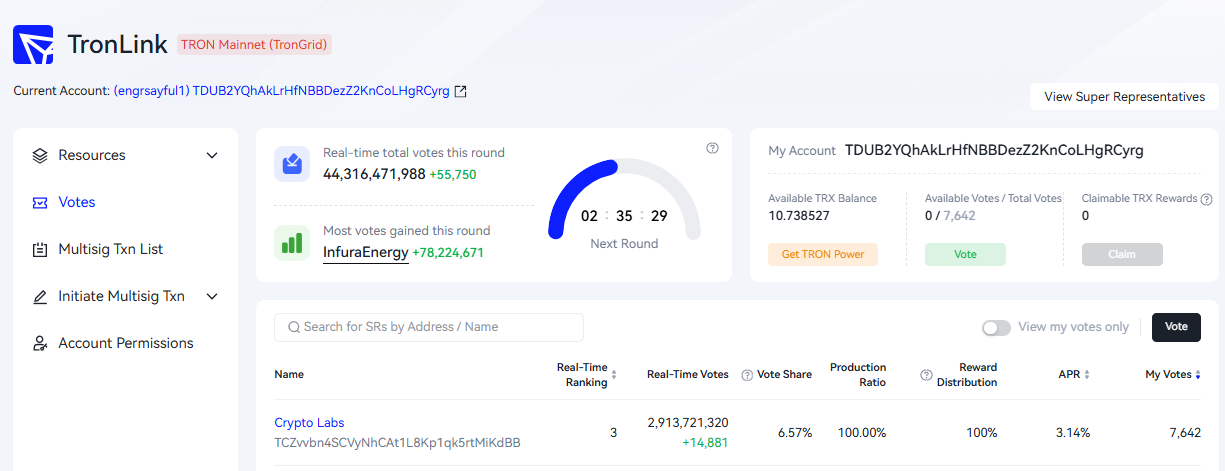This screenshot has height=471, width=1225.
Task: Sort by My Votes arrows
Action: click(x=1198, y=375)
